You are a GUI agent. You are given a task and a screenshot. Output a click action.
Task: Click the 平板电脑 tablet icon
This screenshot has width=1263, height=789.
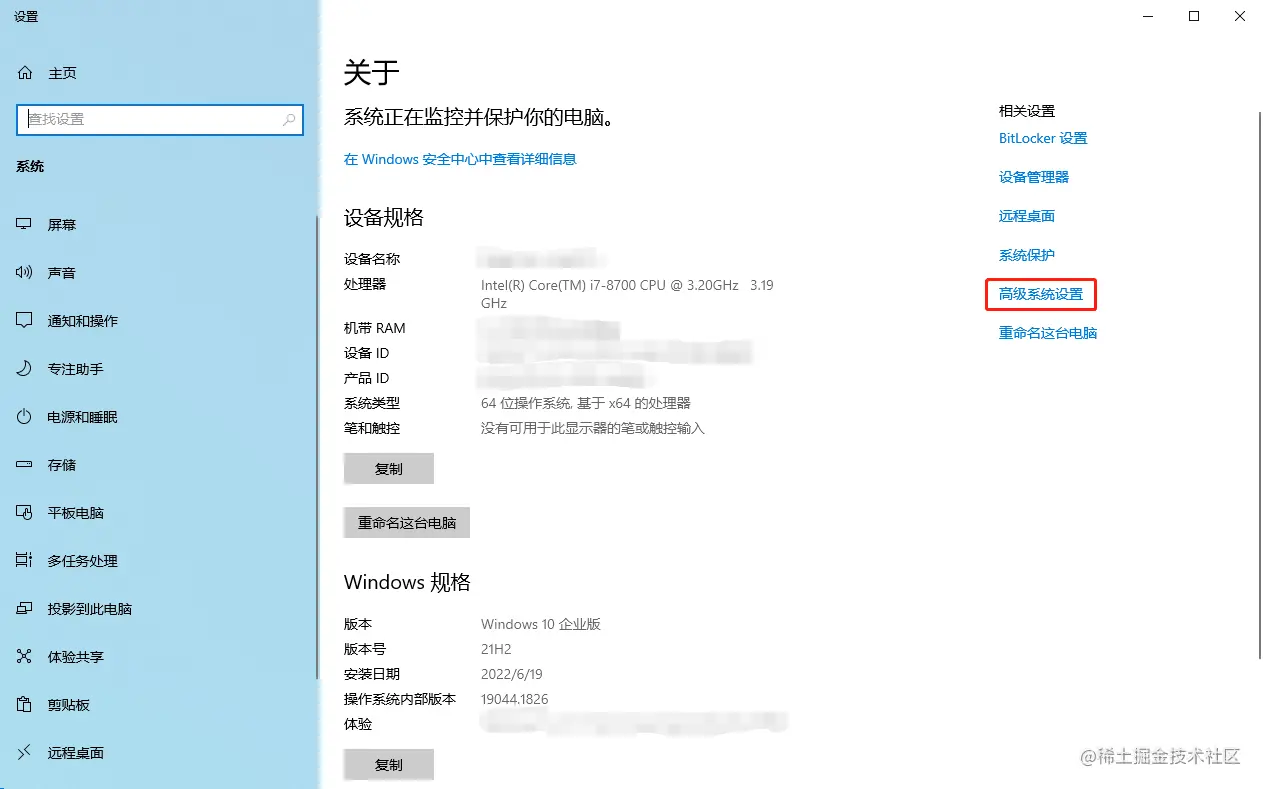click(x=25, y=513)
